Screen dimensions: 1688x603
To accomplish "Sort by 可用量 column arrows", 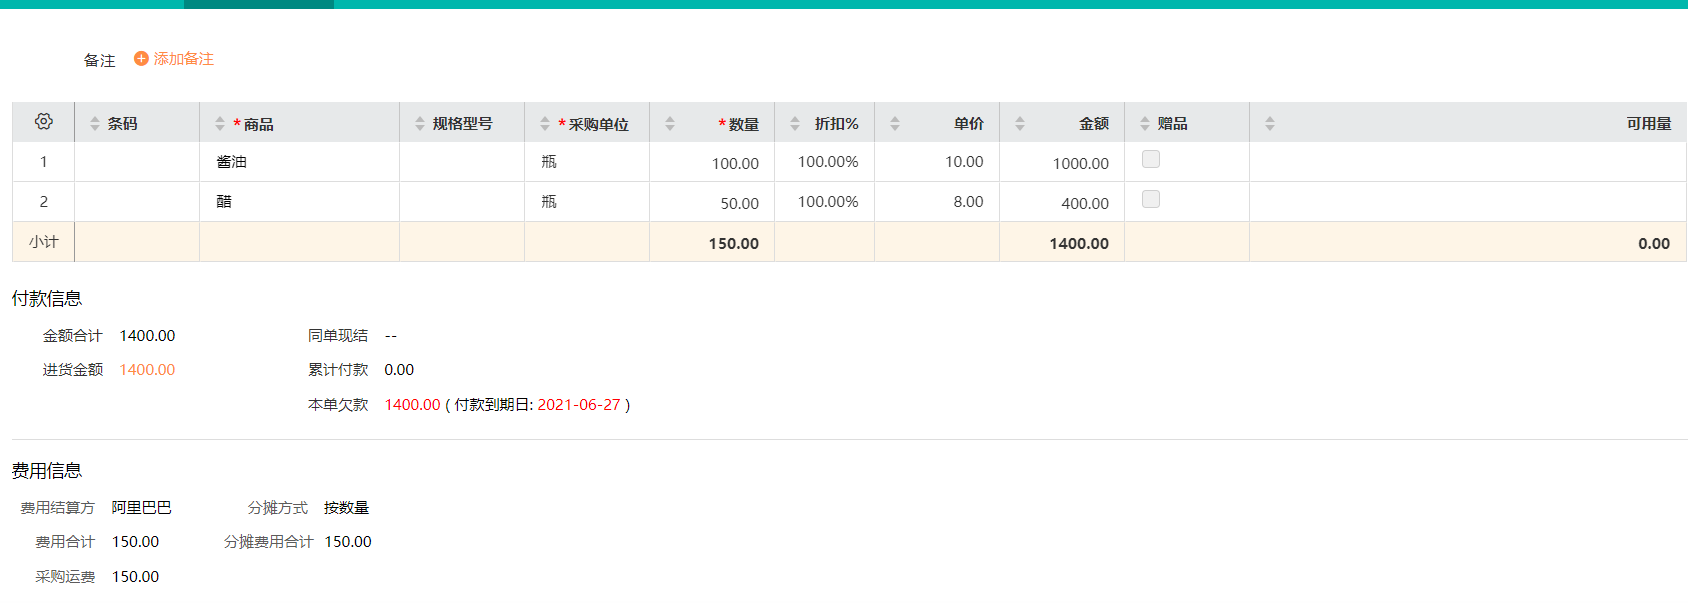I will 1270,124.
